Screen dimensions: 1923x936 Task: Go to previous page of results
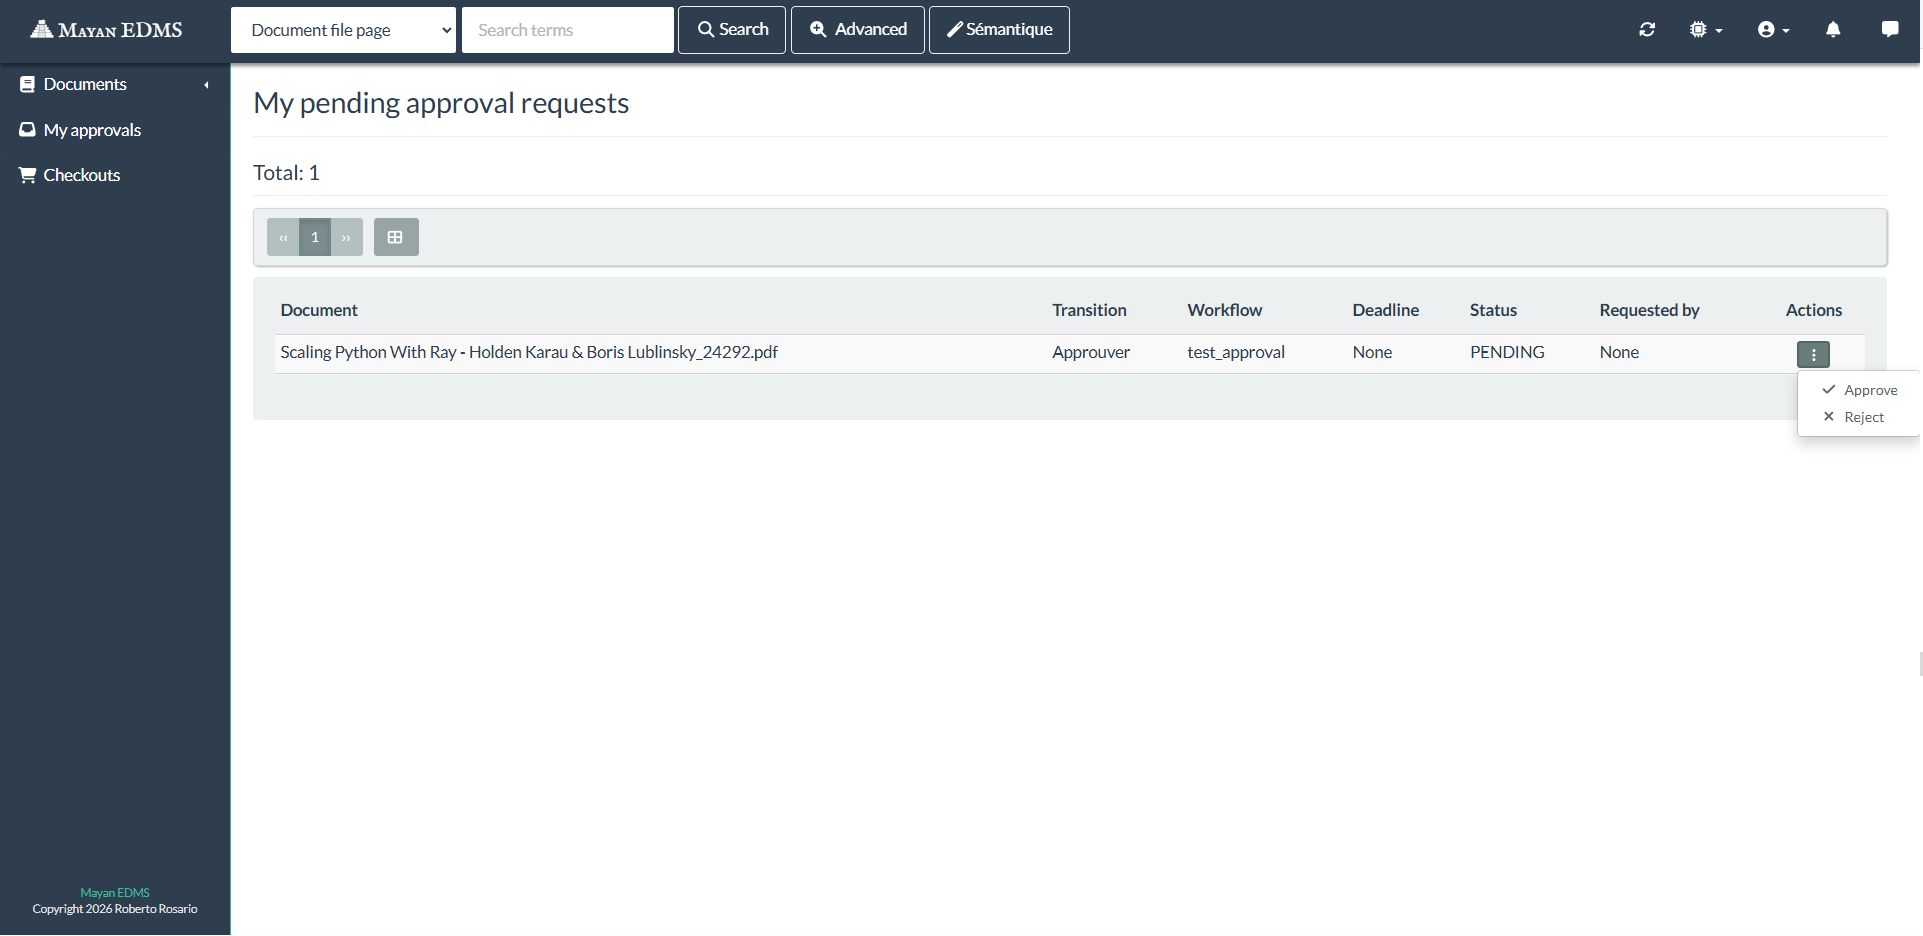click(283, 237)
